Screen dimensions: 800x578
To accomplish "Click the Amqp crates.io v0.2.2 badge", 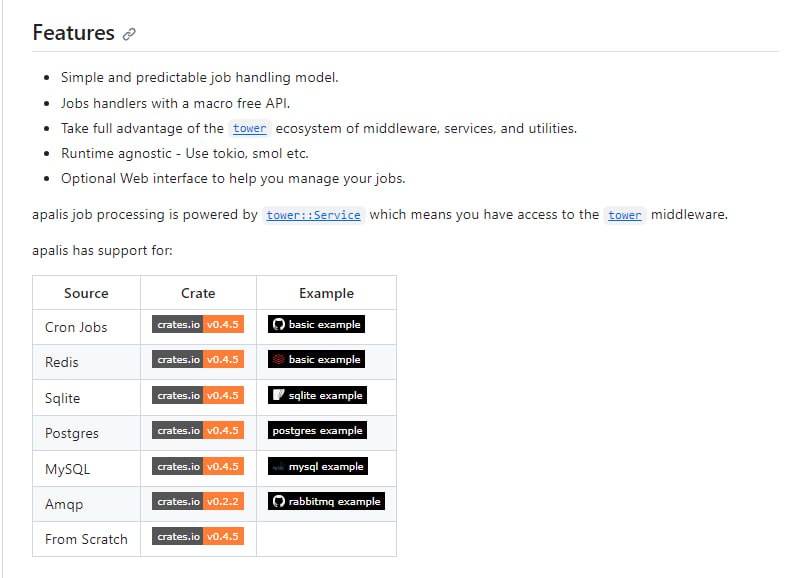I will click(198, 501).
